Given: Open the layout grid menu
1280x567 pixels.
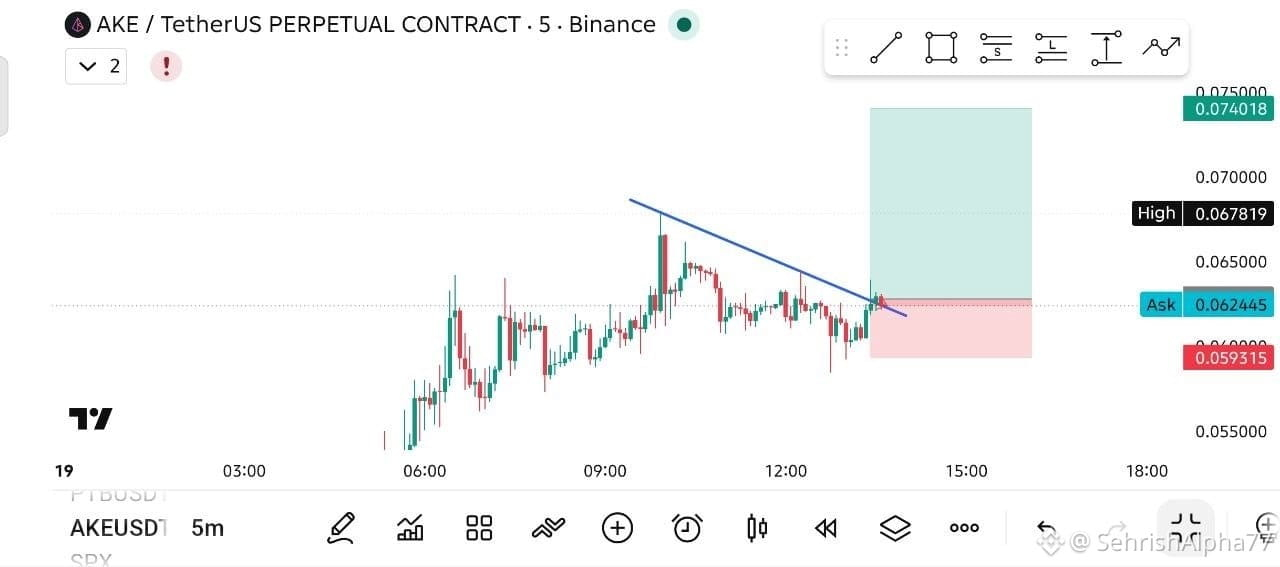Looking at the screenshot, I should (x=479, y=528).
